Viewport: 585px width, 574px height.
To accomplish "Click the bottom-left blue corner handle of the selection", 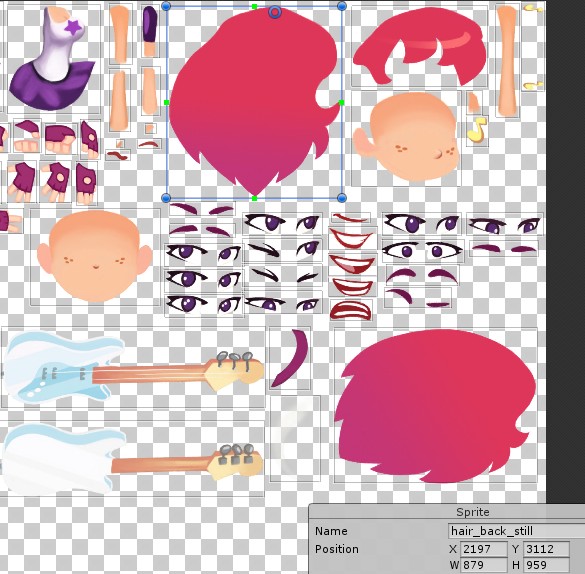I will 166,198.
